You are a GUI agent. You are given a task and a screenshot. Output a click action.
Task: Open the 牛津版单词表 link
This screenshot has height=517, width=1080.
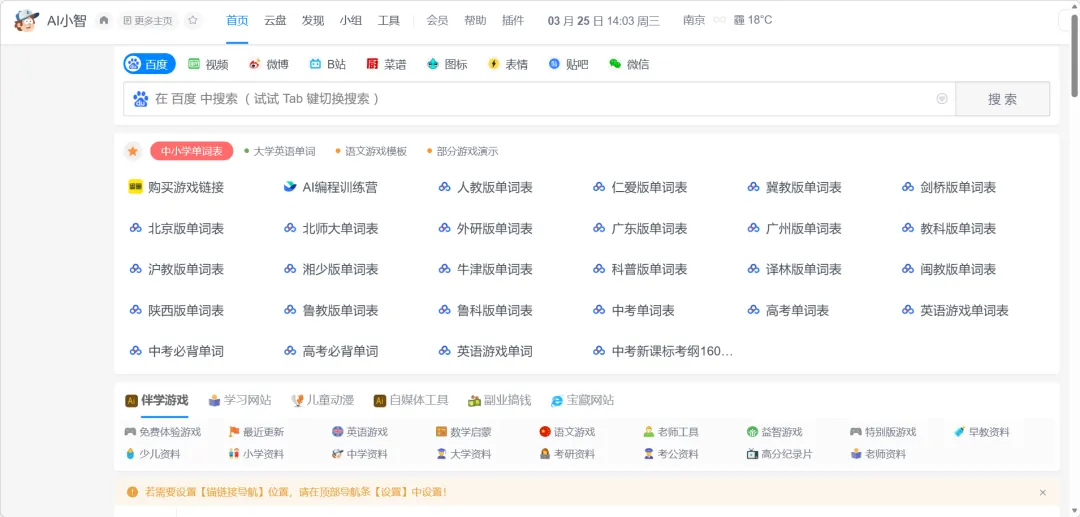(x=485, y=269)
